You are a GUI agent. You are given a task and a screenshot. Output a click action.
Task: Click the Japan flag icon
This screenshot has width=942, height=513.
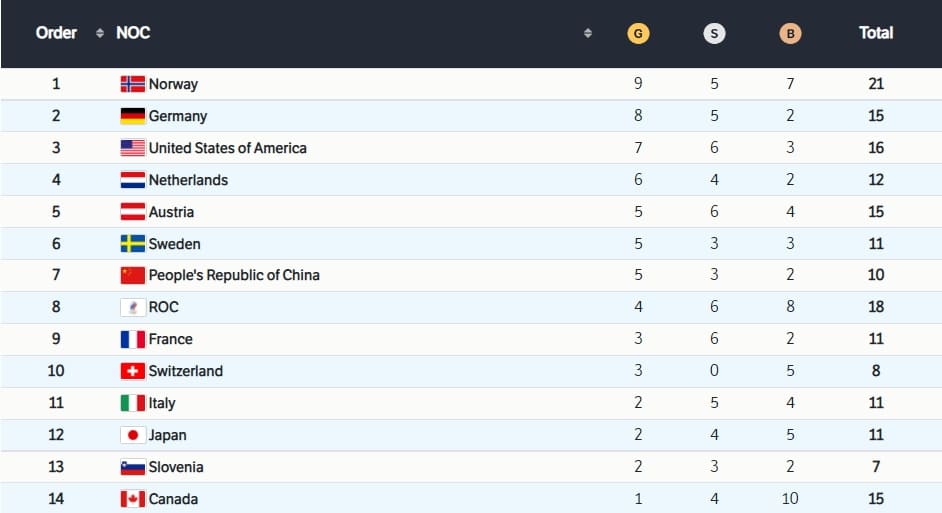click(132, 435)
